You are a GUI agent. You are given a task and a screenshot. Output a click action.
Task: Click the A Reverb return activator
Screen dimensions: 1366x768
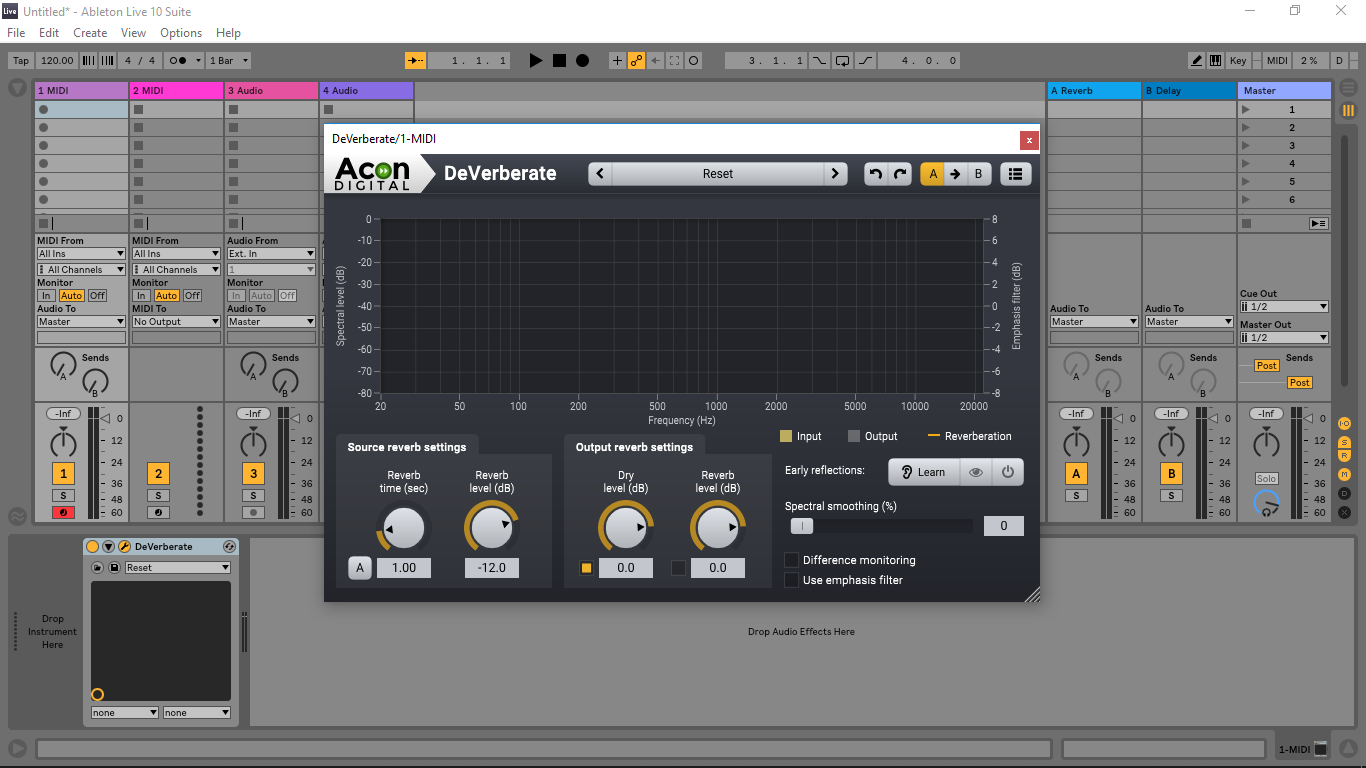pos(1076,474)
